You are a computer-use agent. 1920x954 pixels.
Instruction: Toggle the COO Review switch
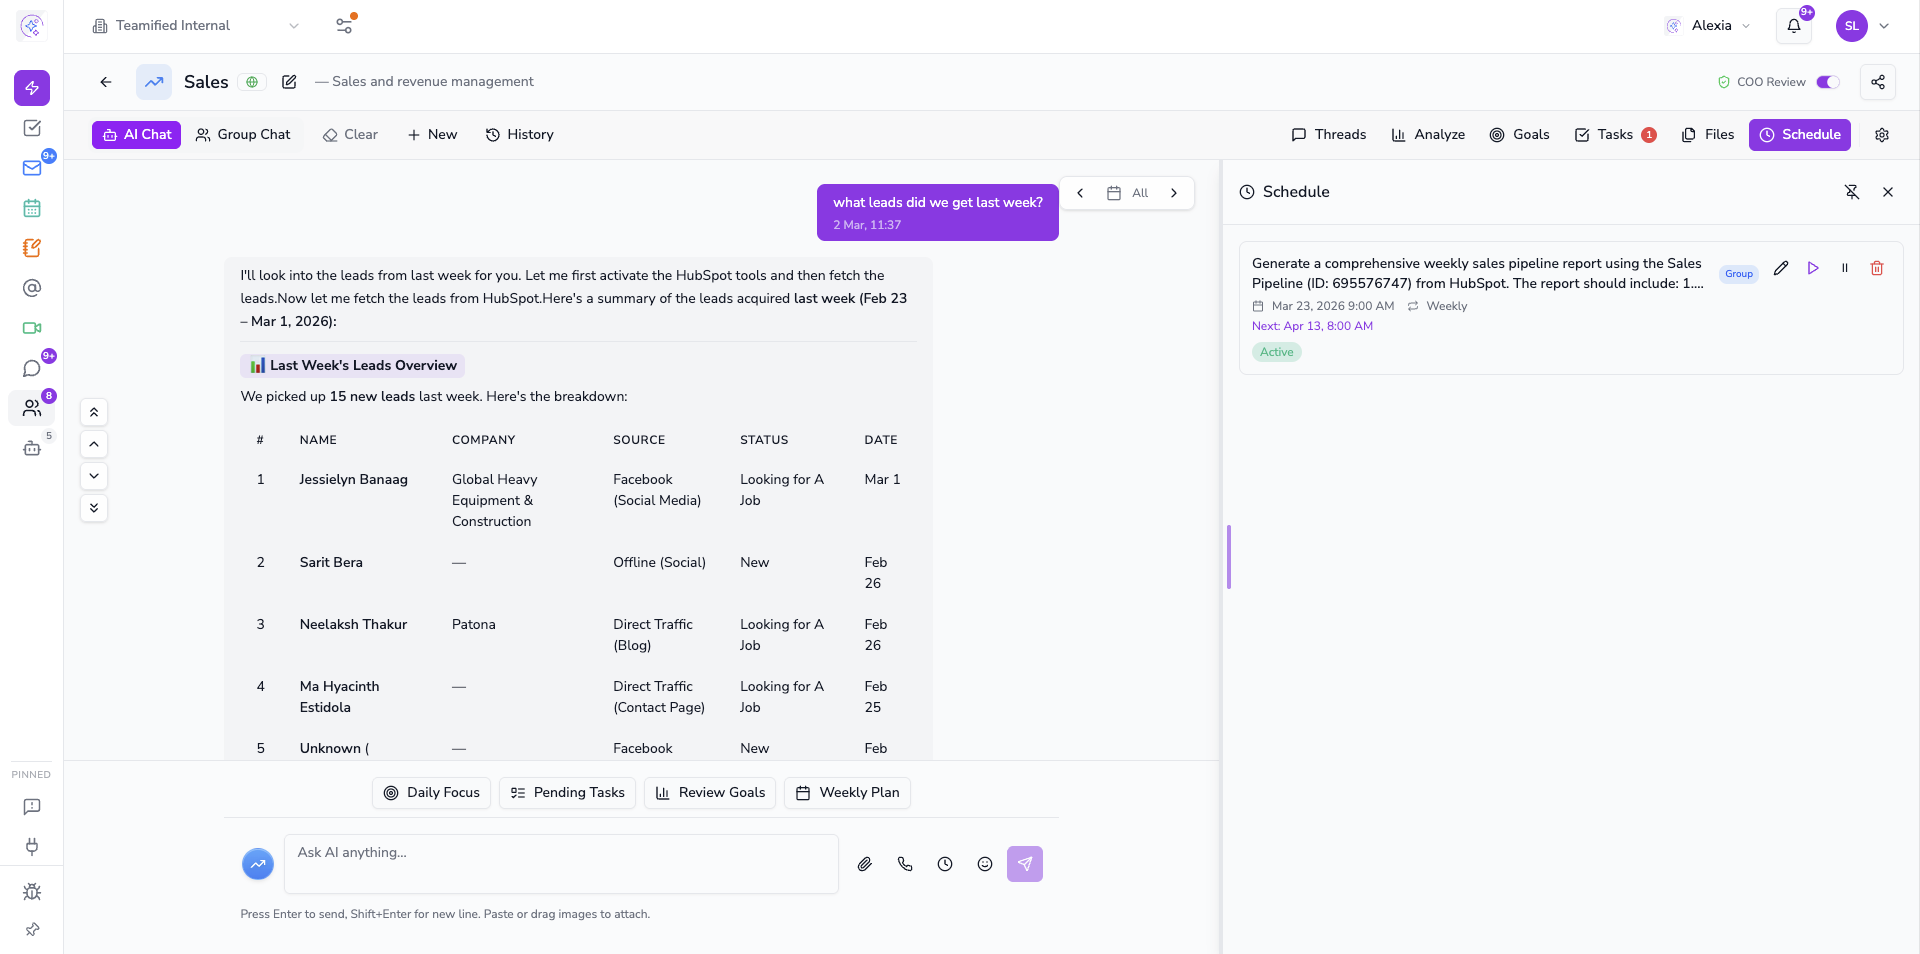point(1828,82)
